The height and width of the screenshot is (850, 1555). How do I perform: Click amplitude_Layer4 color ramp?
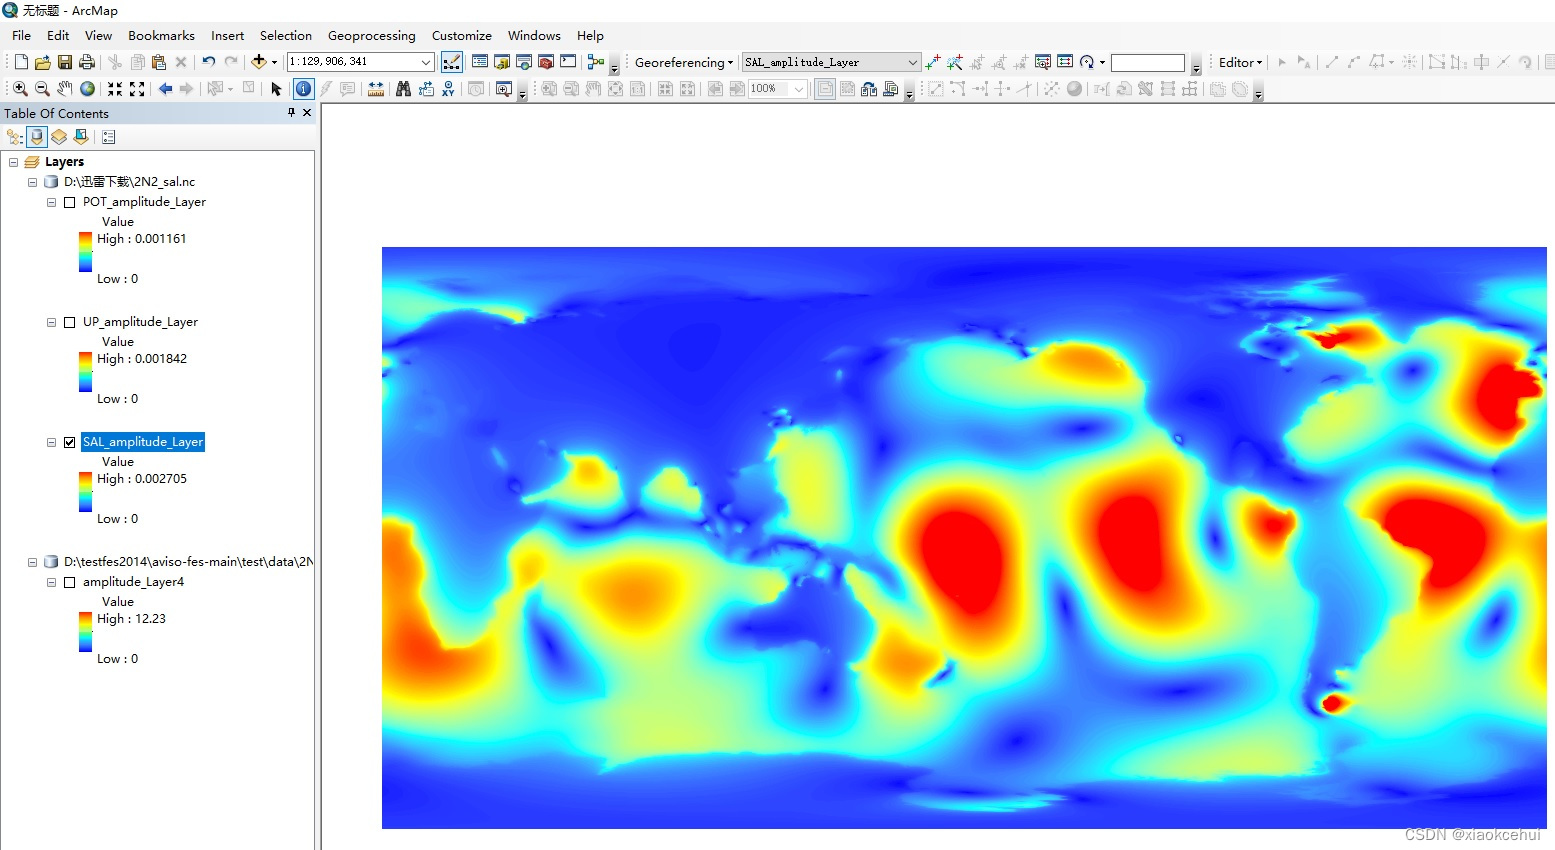tap(85, 631)
